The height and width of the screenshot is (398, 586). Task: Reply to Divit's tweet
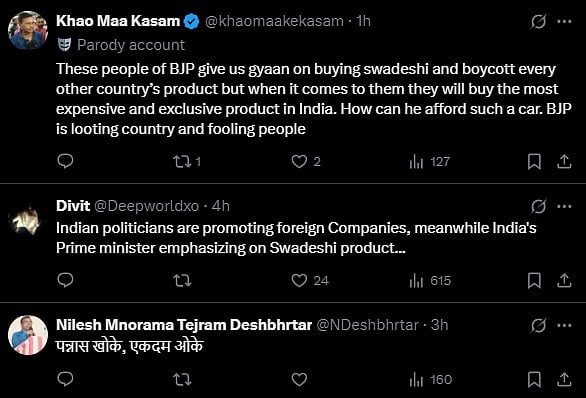click(x=65, y=280)
